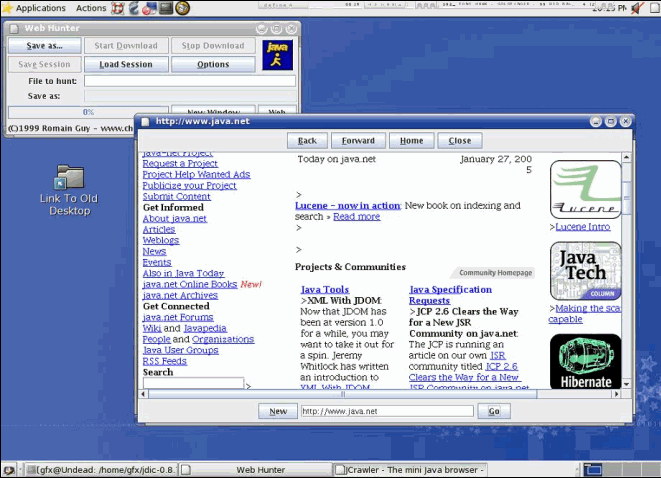
Task: Click Home in the browser window
Action: [411, 141]
